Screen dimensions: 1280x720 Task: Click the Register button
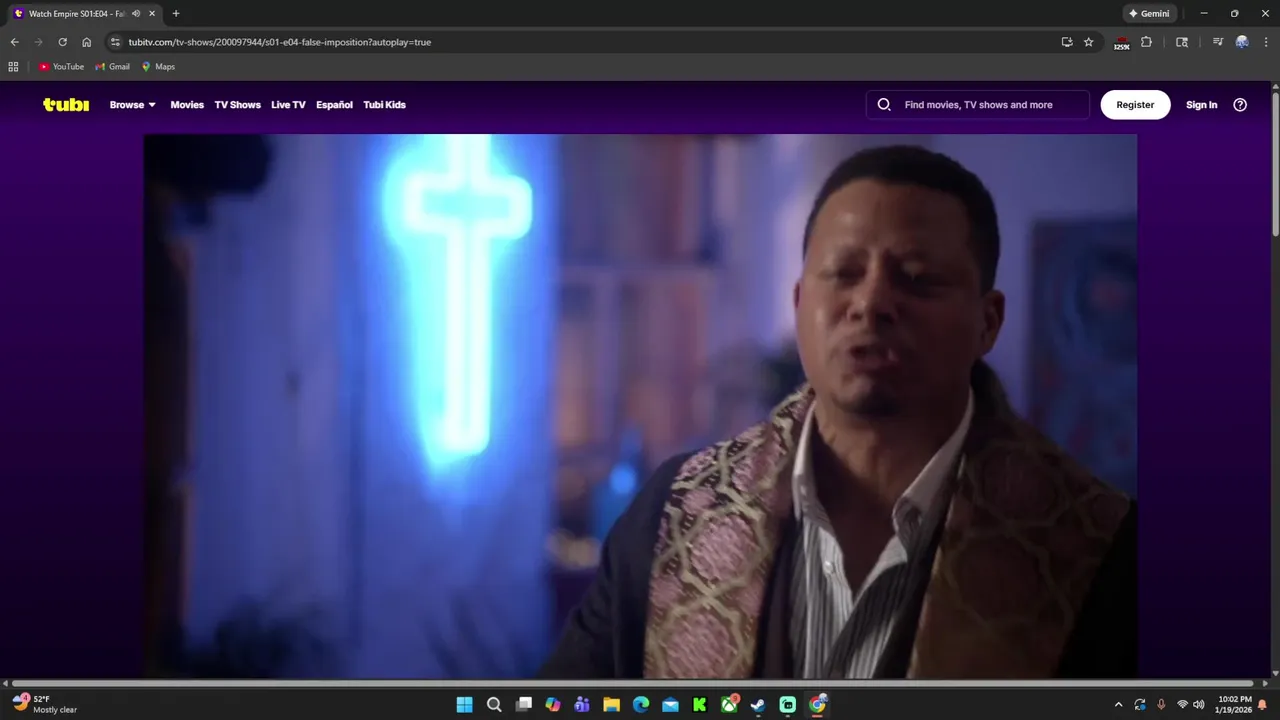(x=1135, y=104)
